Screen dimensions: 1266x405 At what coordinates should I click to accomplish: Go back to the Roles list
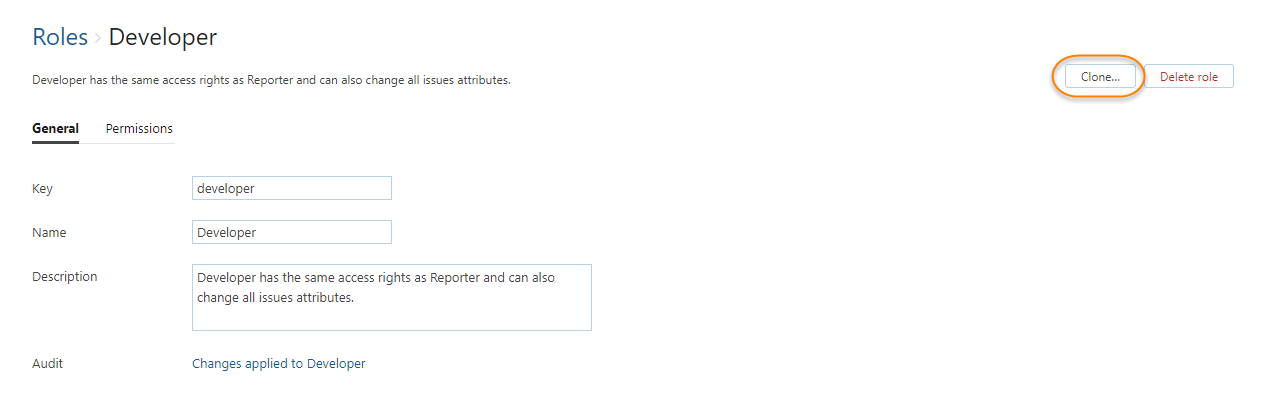[60, 38]
